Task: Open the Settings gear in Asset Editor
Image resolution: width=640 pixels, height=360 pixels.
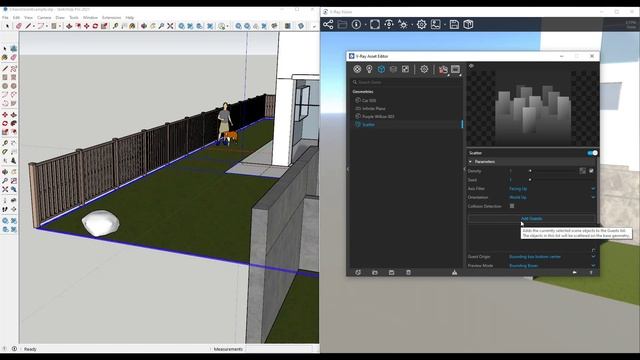Action: [x=424, y=69]
